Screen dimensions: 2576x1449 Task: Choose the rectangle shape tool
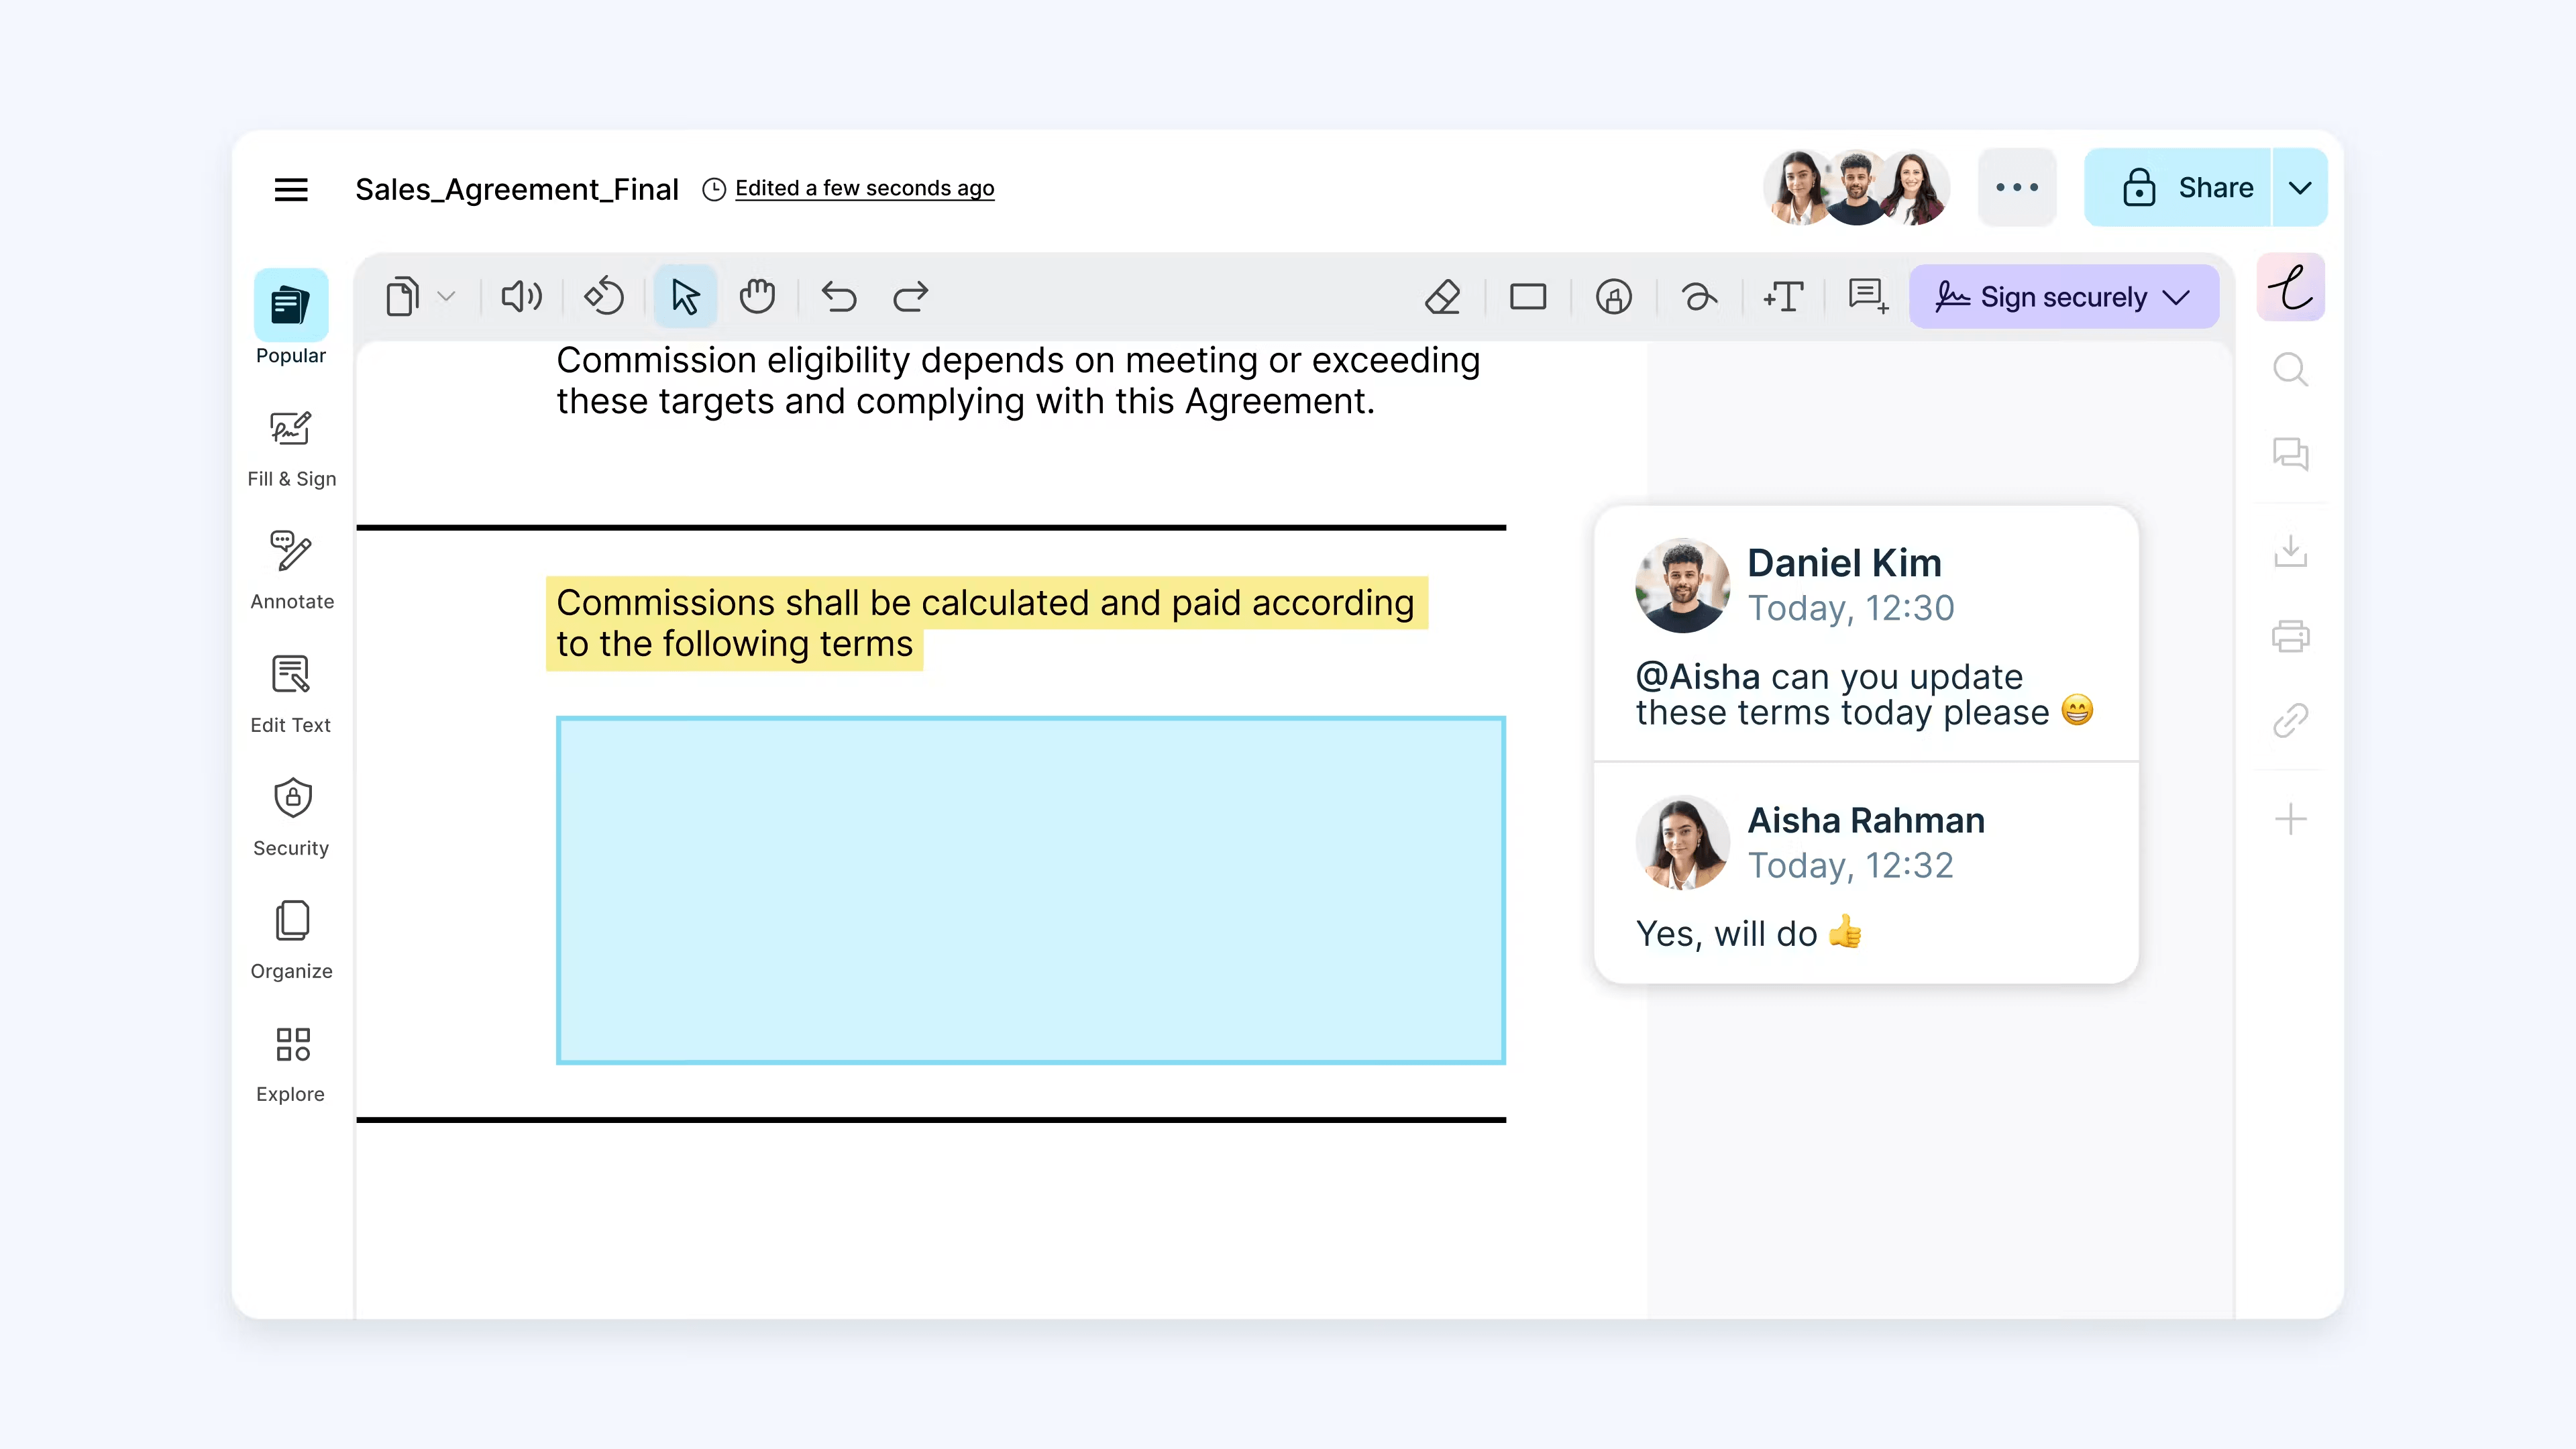(x=1527, y=297)
